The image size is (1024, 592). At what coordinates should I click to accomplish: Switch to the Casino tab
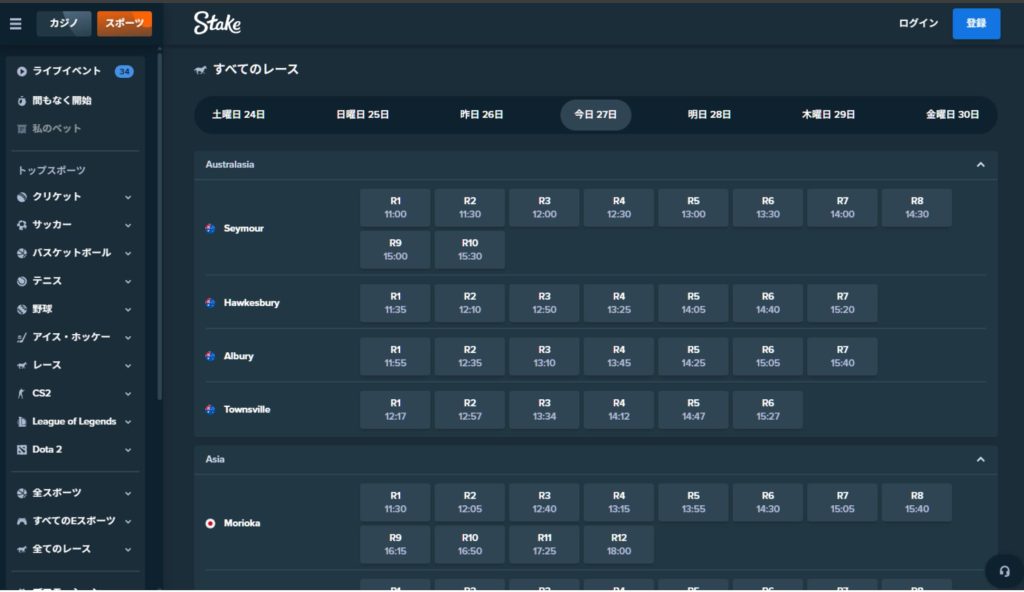click(64, 23)
